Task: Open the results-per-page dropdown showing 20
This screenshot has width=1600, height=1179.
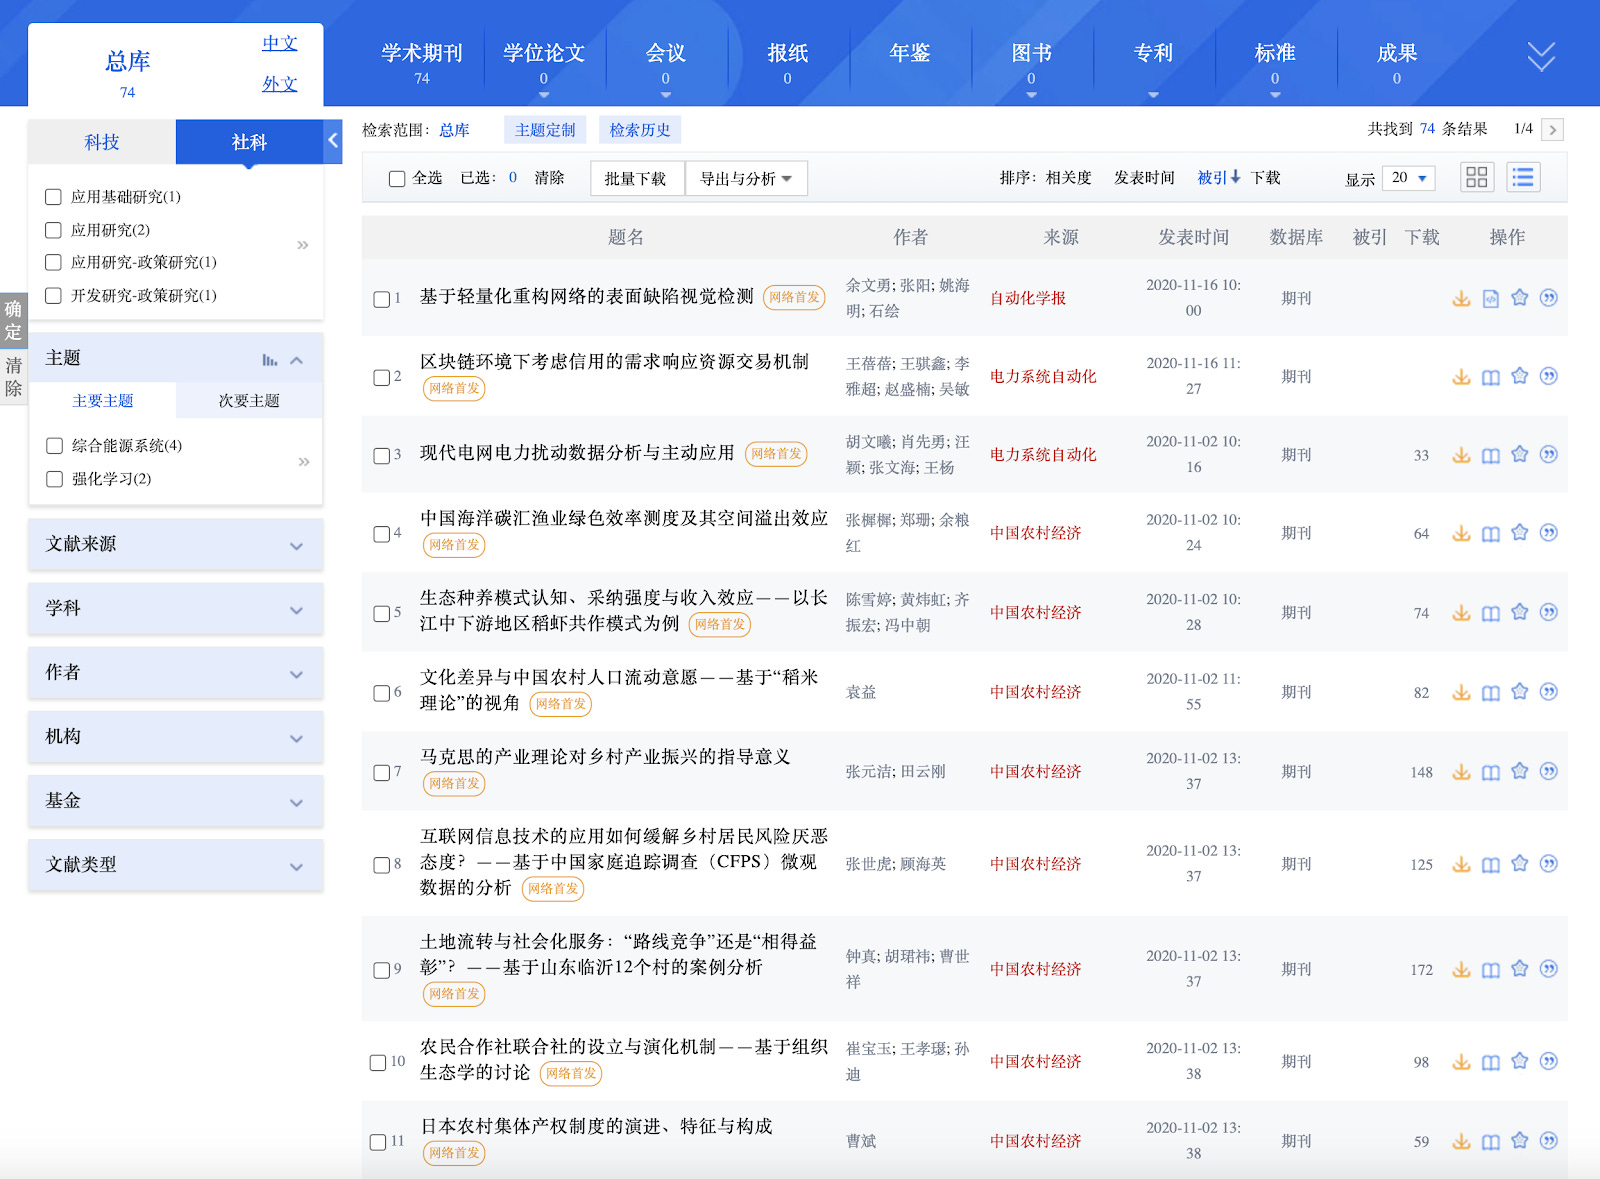Action: (1405, 177)
